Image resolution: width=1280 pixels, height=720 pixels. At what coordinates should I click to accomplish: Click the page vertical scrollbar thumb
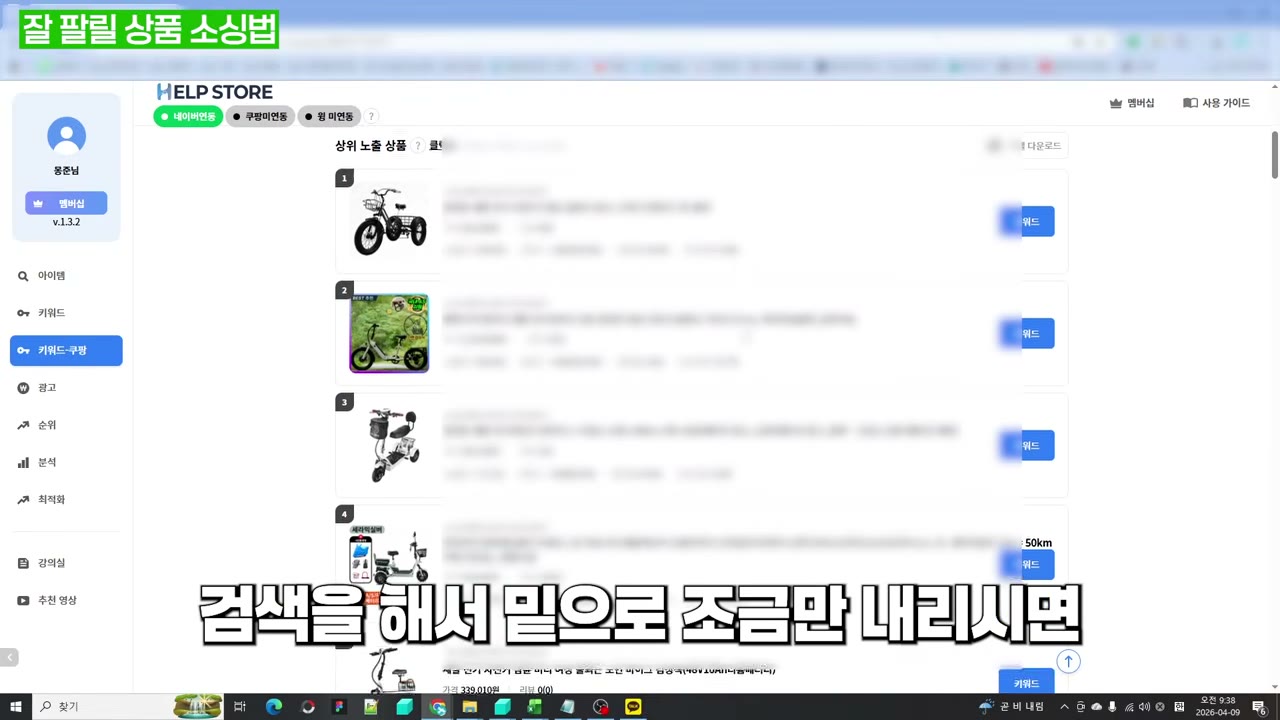(1275, 155)
